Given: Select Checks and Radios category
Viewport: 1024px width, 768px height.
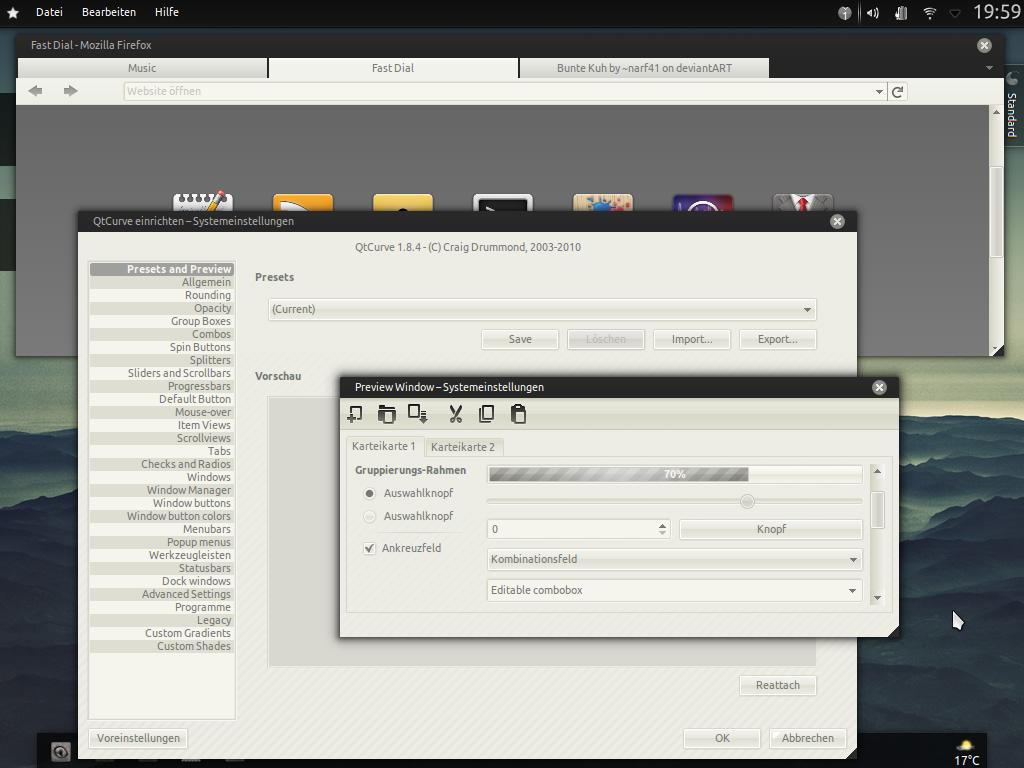Looking at the screenshot, I should pyautogui.click(x=161, y=464).
